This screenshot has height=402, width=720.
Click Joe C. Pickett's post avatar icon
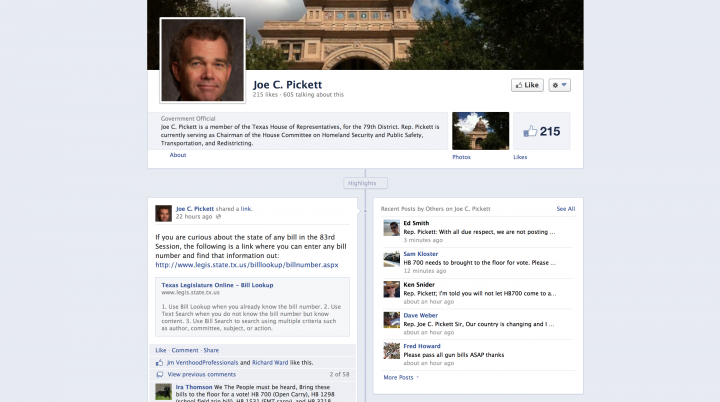coord(163,213)
